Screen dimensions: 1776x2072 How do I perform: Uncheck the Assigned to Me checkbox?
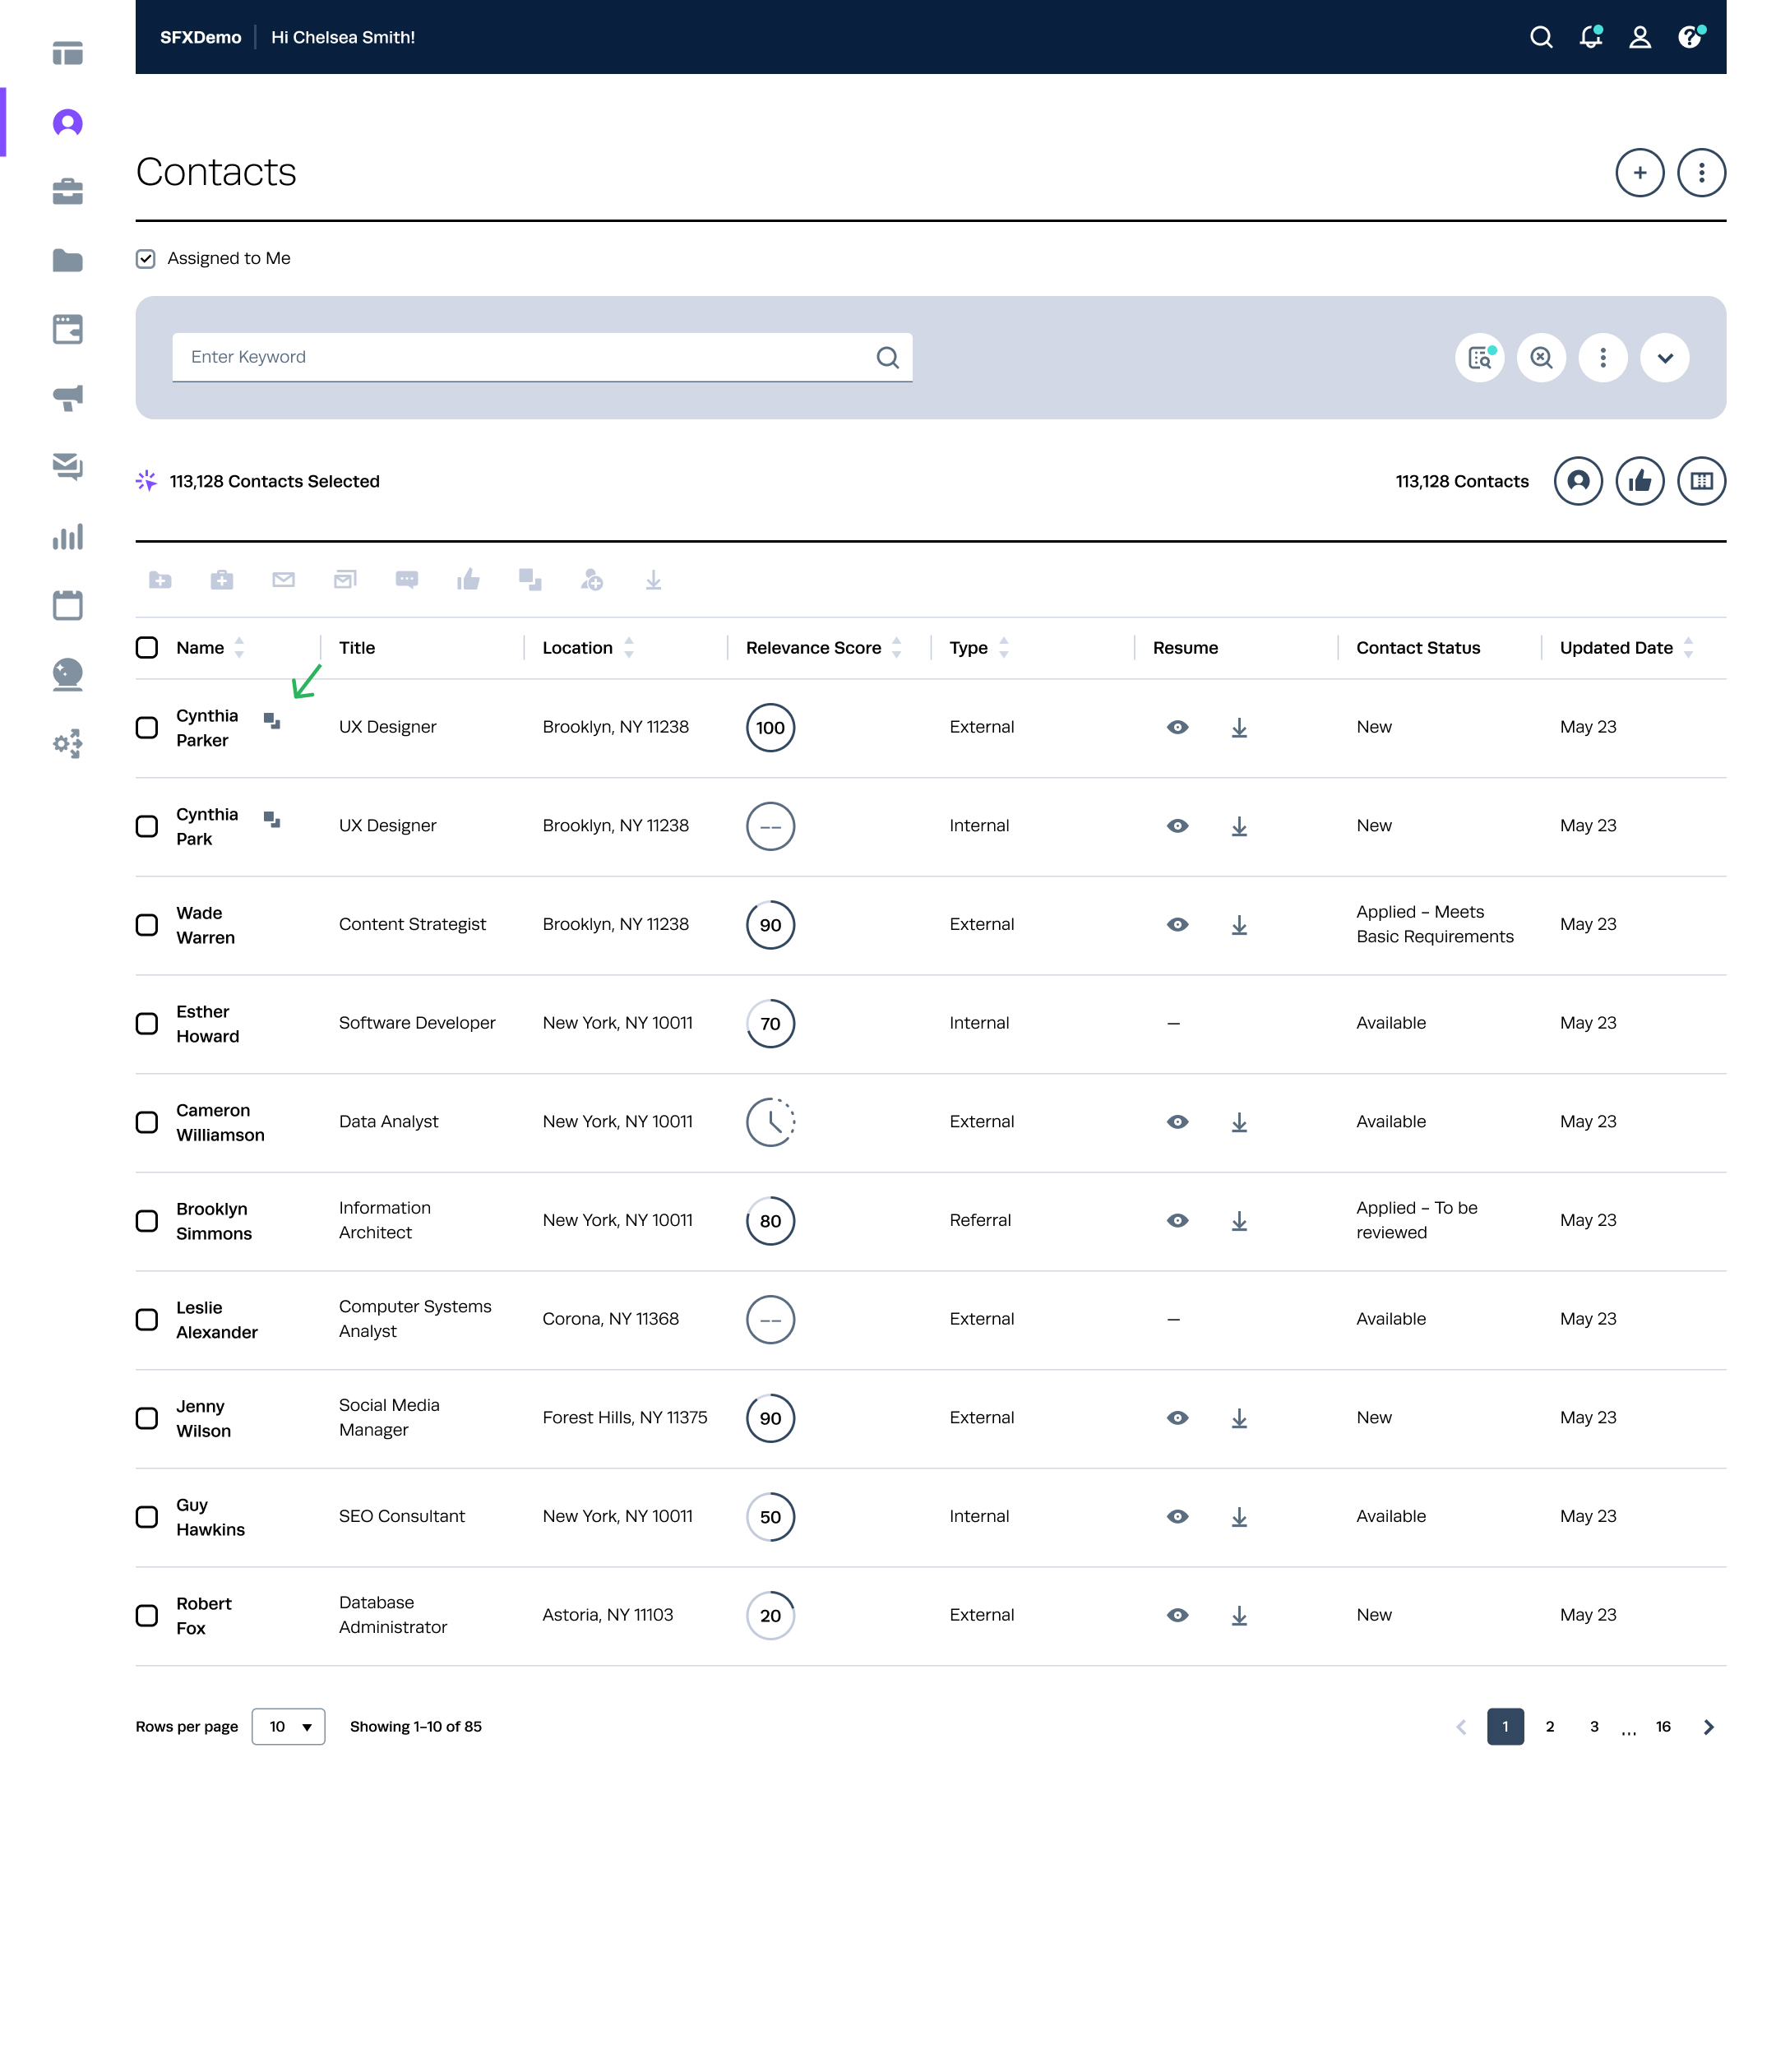pos(146,258)
